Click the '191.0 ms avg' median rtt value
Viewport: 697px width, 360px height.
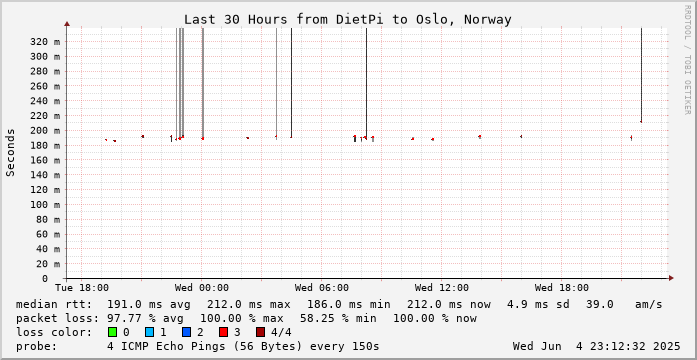pos(149,305)
